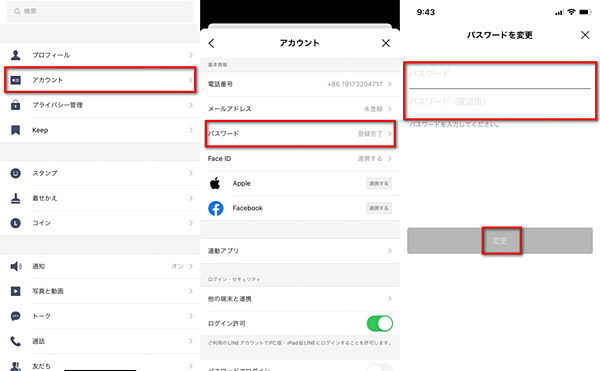Image resolution: width=600 pixels, height=371 pixels.
Task: Expand the Face ID row chevron
Action: click(x=390, y=158)
